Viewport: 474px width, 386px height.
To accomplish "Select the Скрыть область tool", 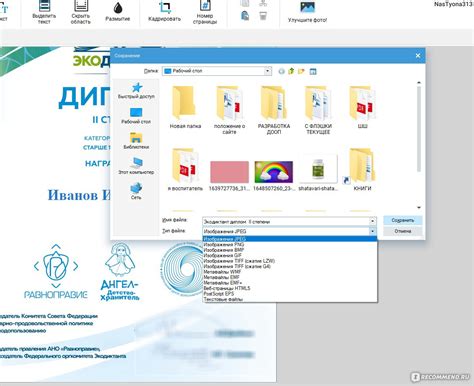I will [81, 12].
